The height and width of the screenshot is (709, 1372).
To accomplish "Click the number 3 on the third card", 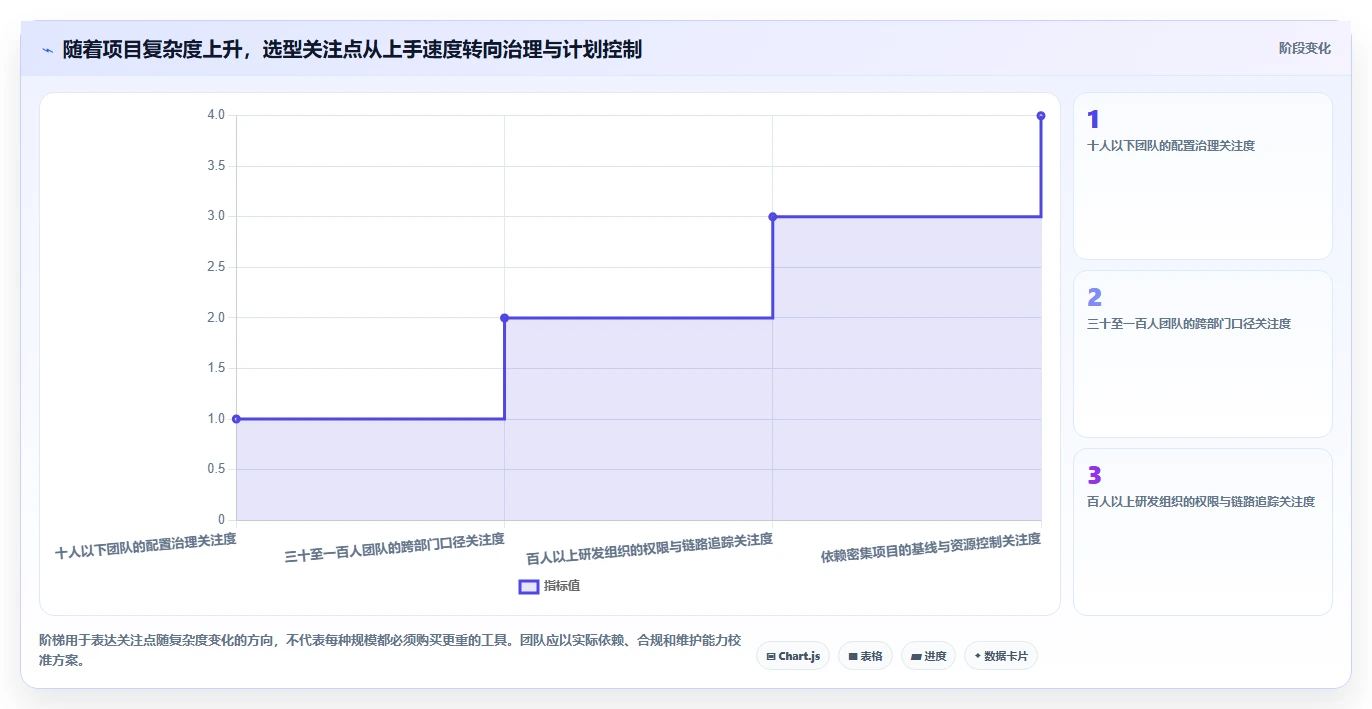I will (x=1094, y=475).
